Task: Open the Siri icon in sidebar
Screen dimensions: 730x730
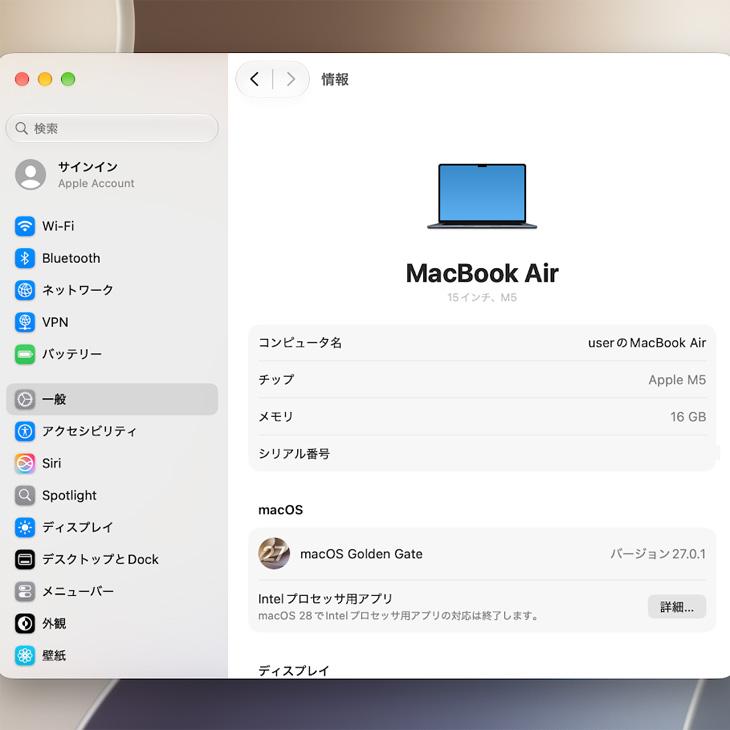Action: [25, 464]
